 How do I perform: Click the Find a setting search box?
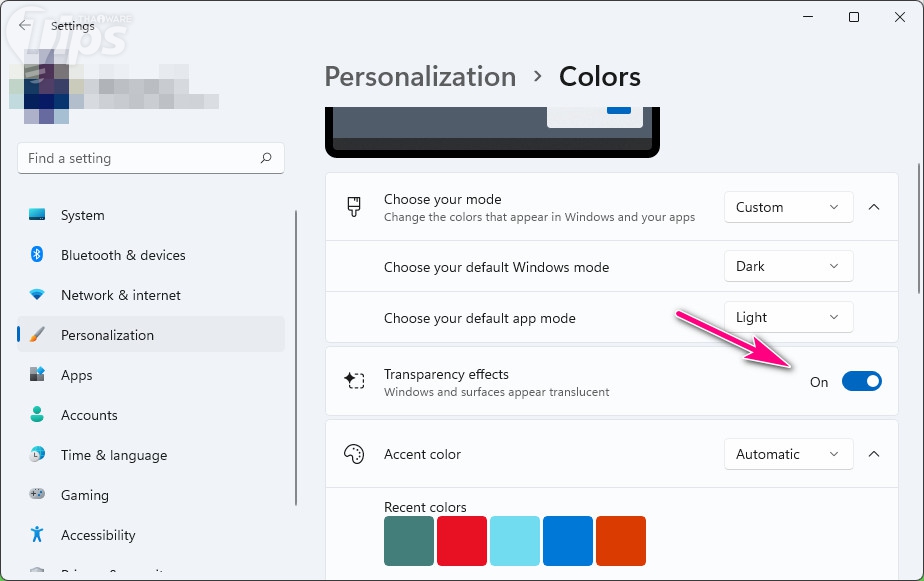click(140, 158)
